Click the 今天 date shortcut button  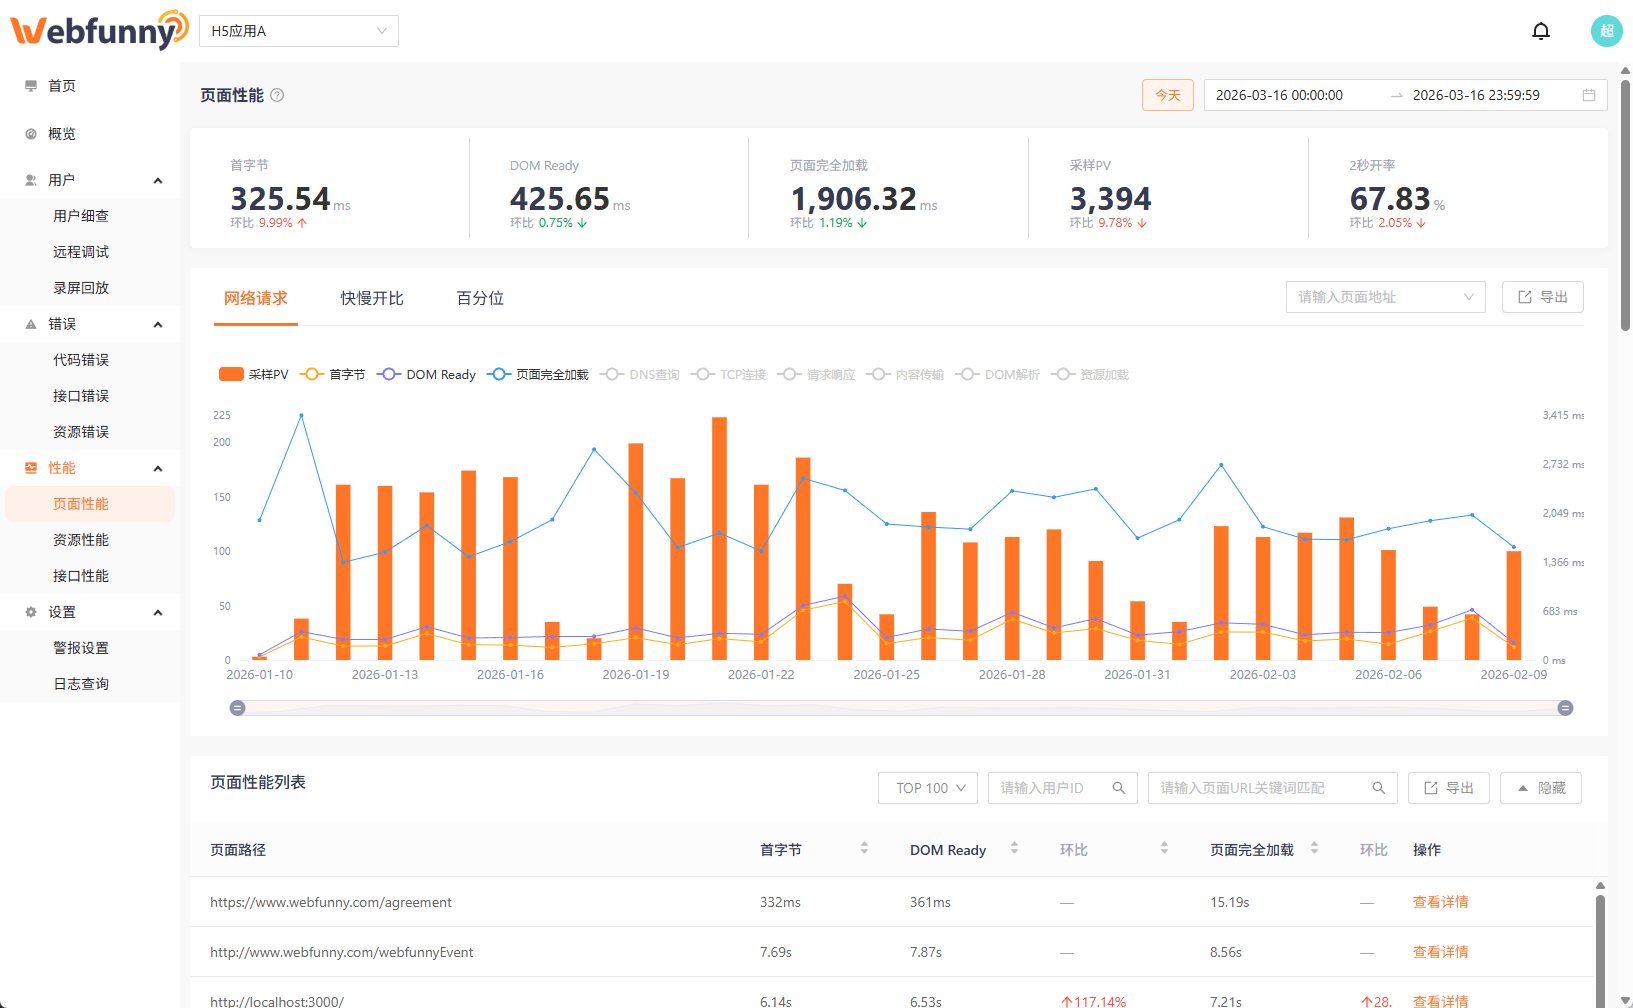click(x=1167, y=95)
